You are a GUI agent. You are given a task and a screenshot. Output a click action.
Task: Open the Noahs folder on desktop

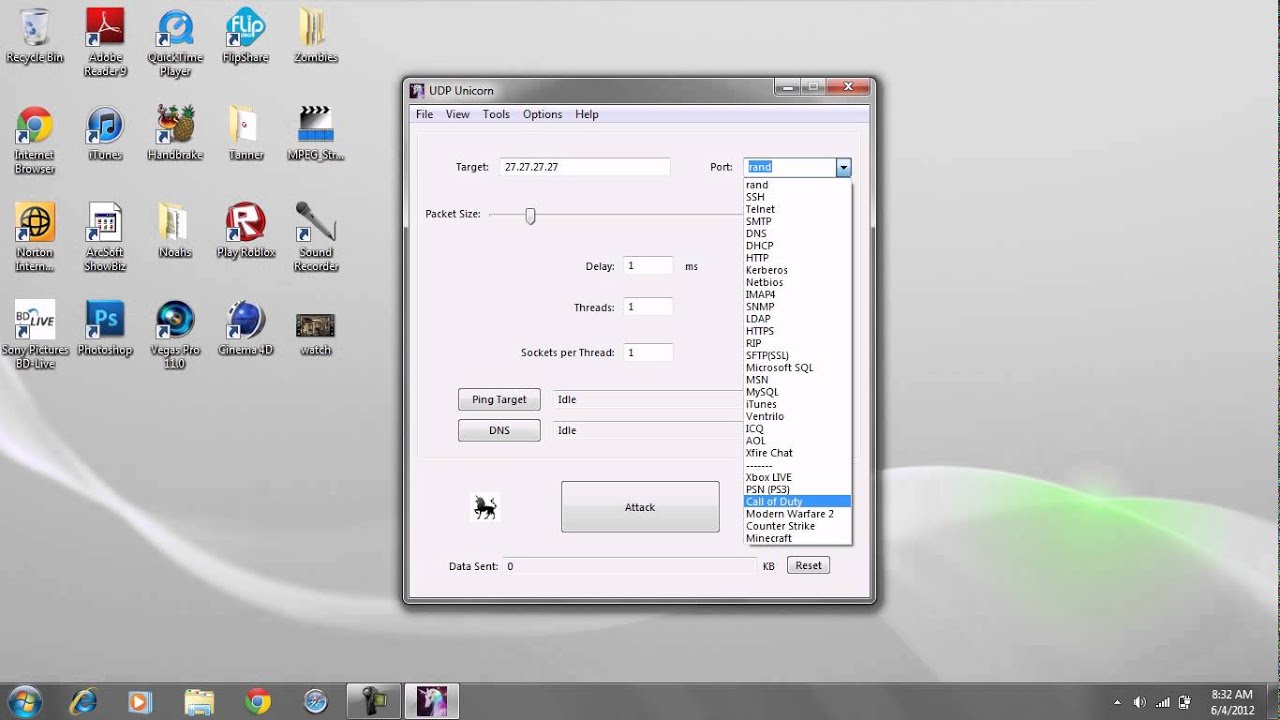(x=175, y=231)
